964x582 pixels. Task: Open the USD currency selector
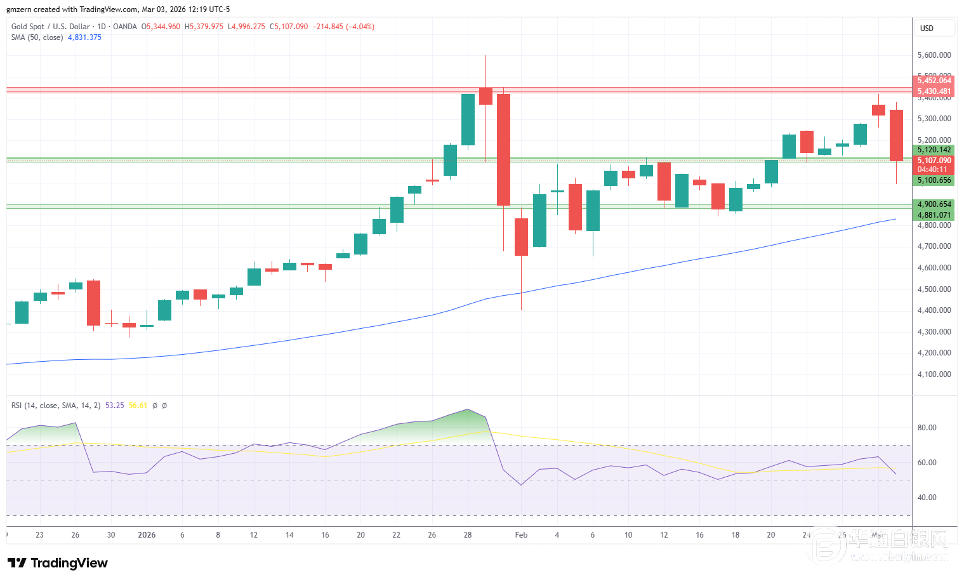click(x=926, y=28)
